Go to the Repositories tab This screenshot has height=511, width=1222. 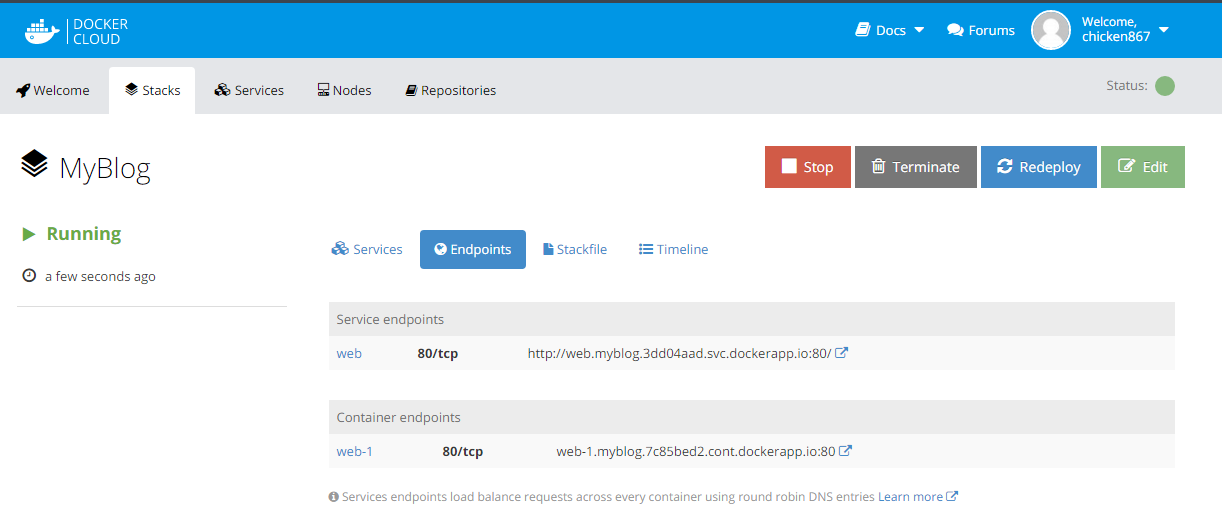point(450,90)
